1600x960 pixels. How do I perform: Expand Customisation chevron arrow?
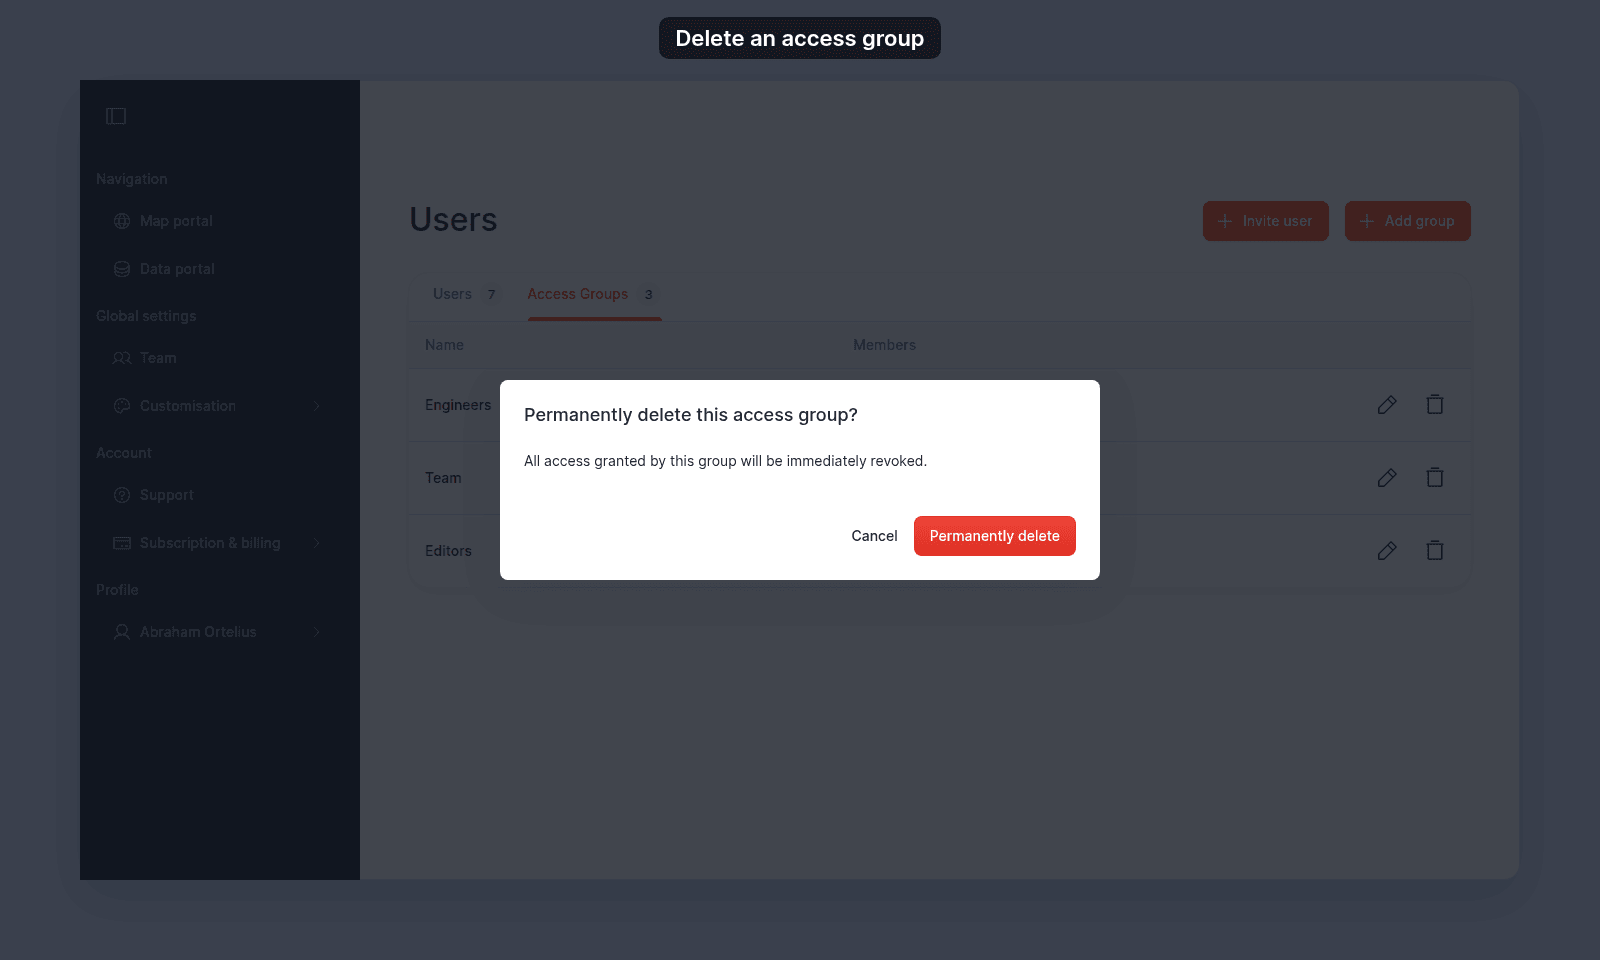click(317, 406)
